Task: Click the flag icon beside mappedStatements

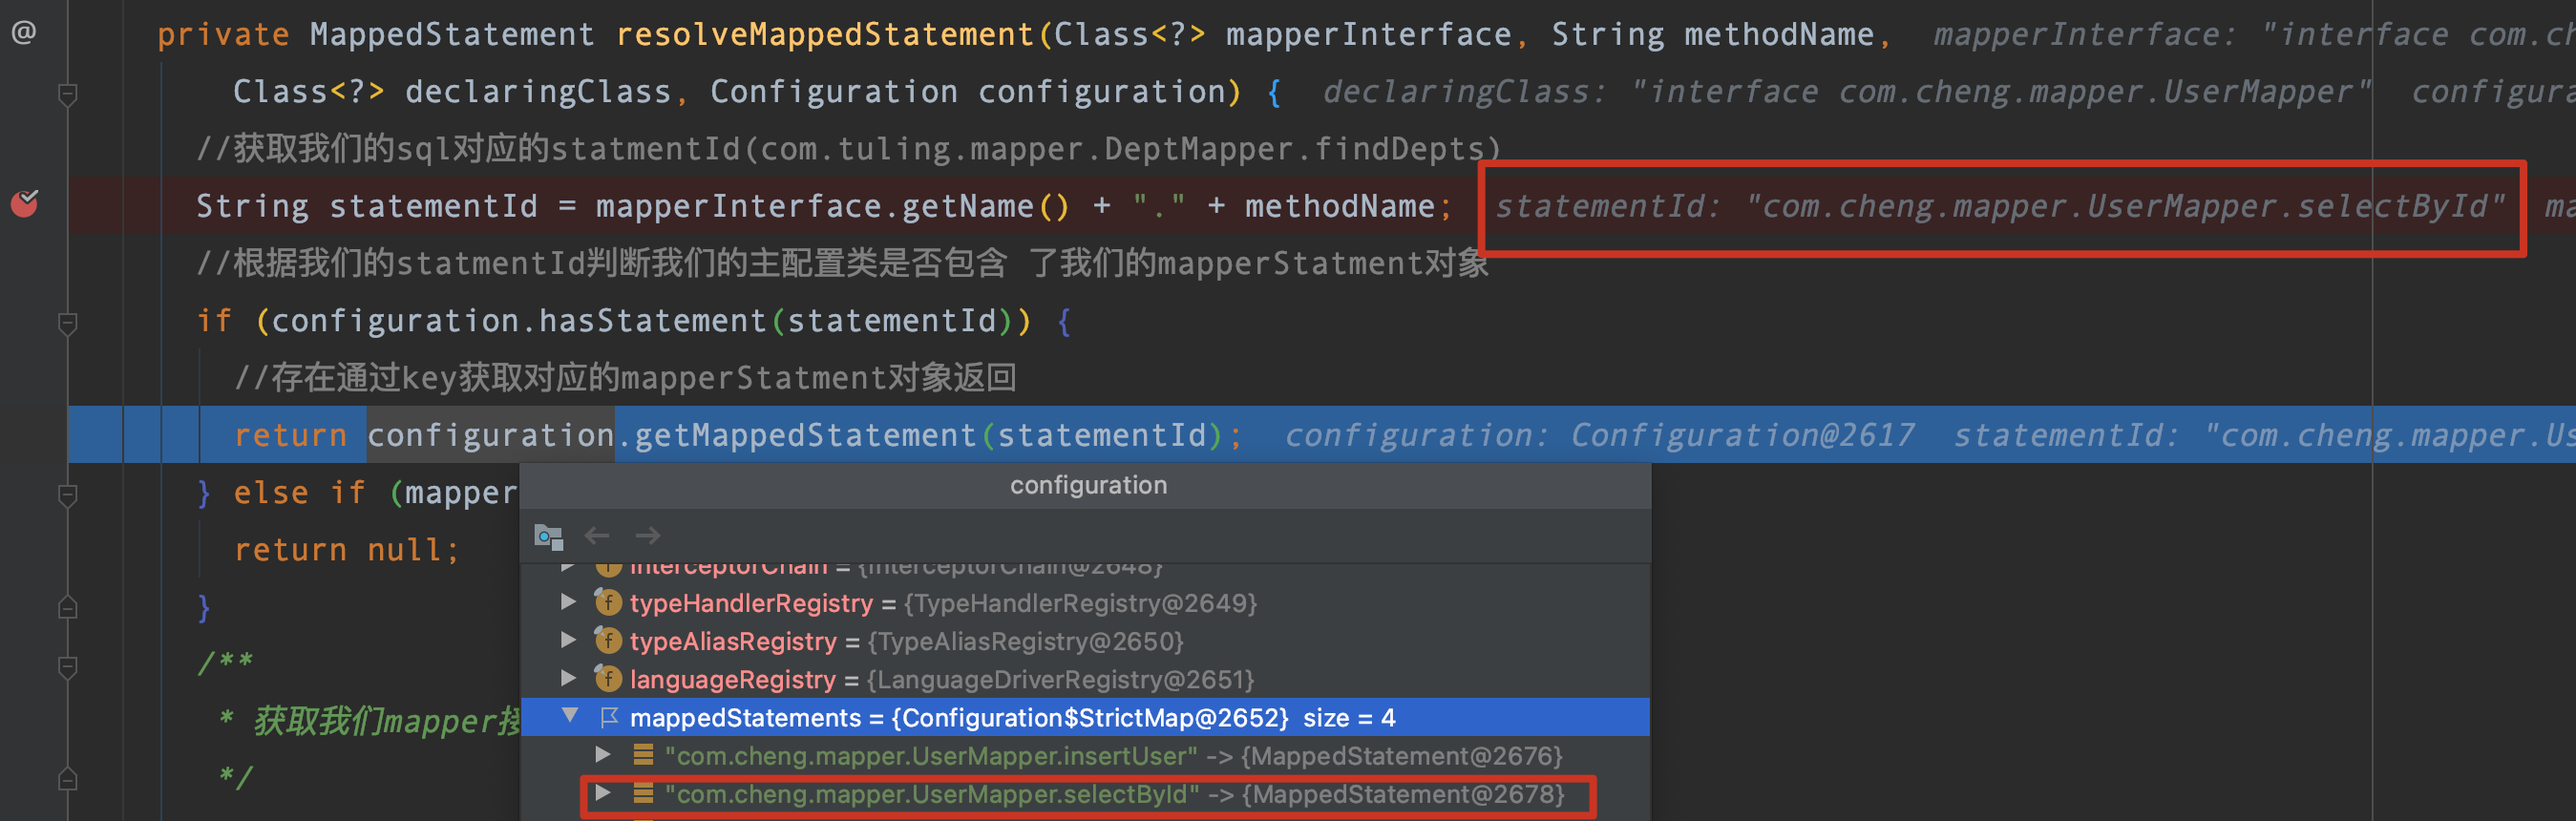Action: [x=609, y=717]
